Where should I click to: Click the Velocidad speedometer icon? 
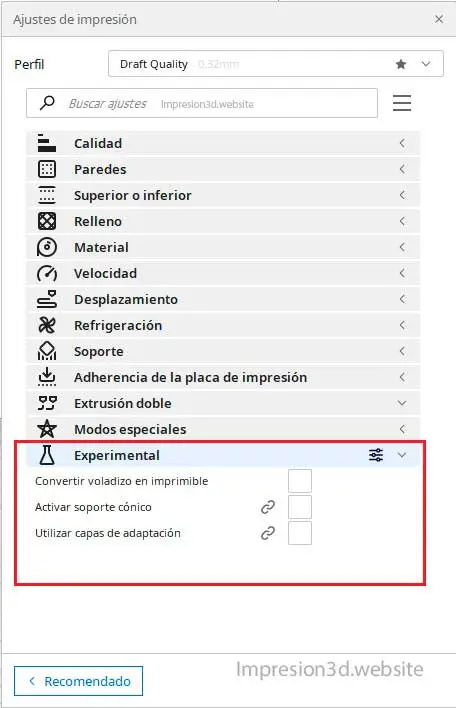point(47,273)
